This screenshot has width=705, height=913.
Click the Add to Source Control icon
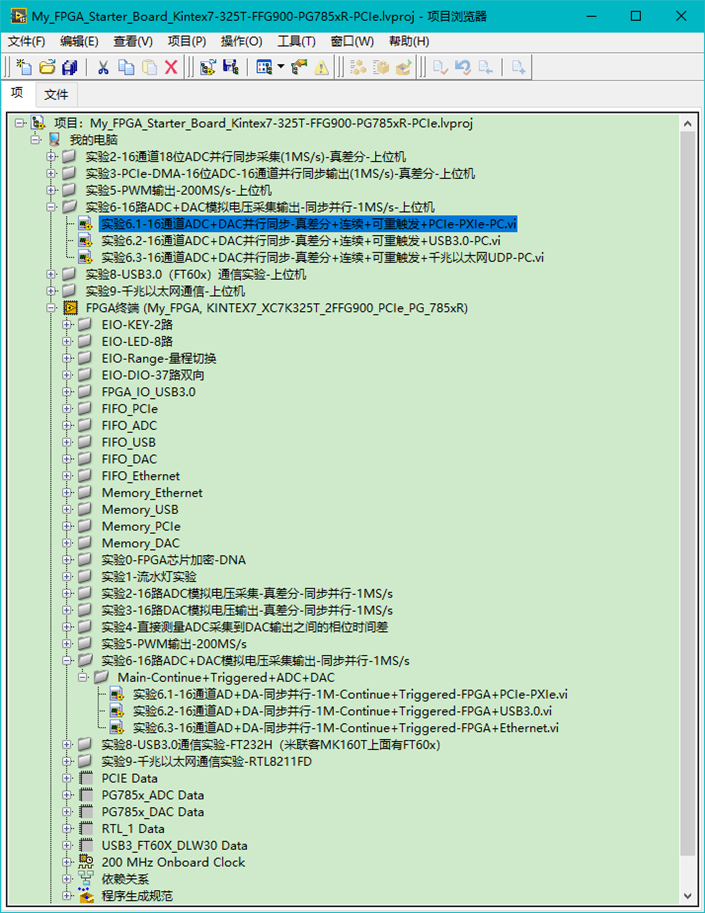tap(518, 67)
